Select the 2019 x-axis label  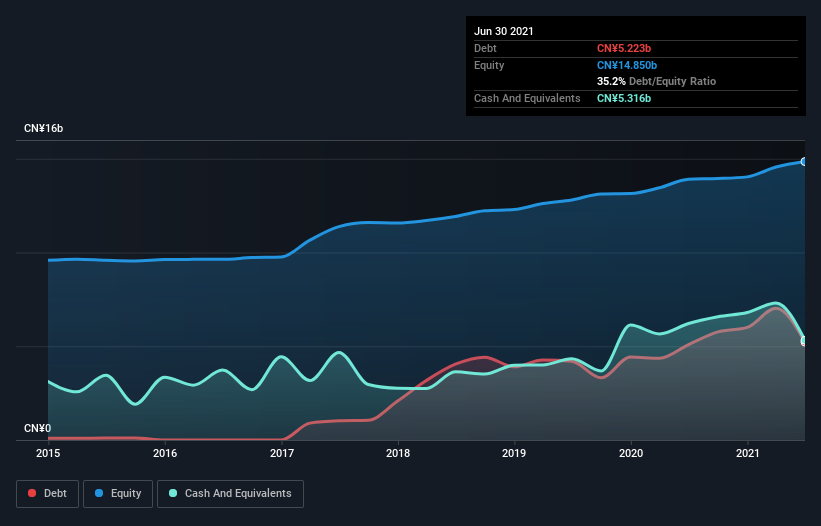point(514,453)
